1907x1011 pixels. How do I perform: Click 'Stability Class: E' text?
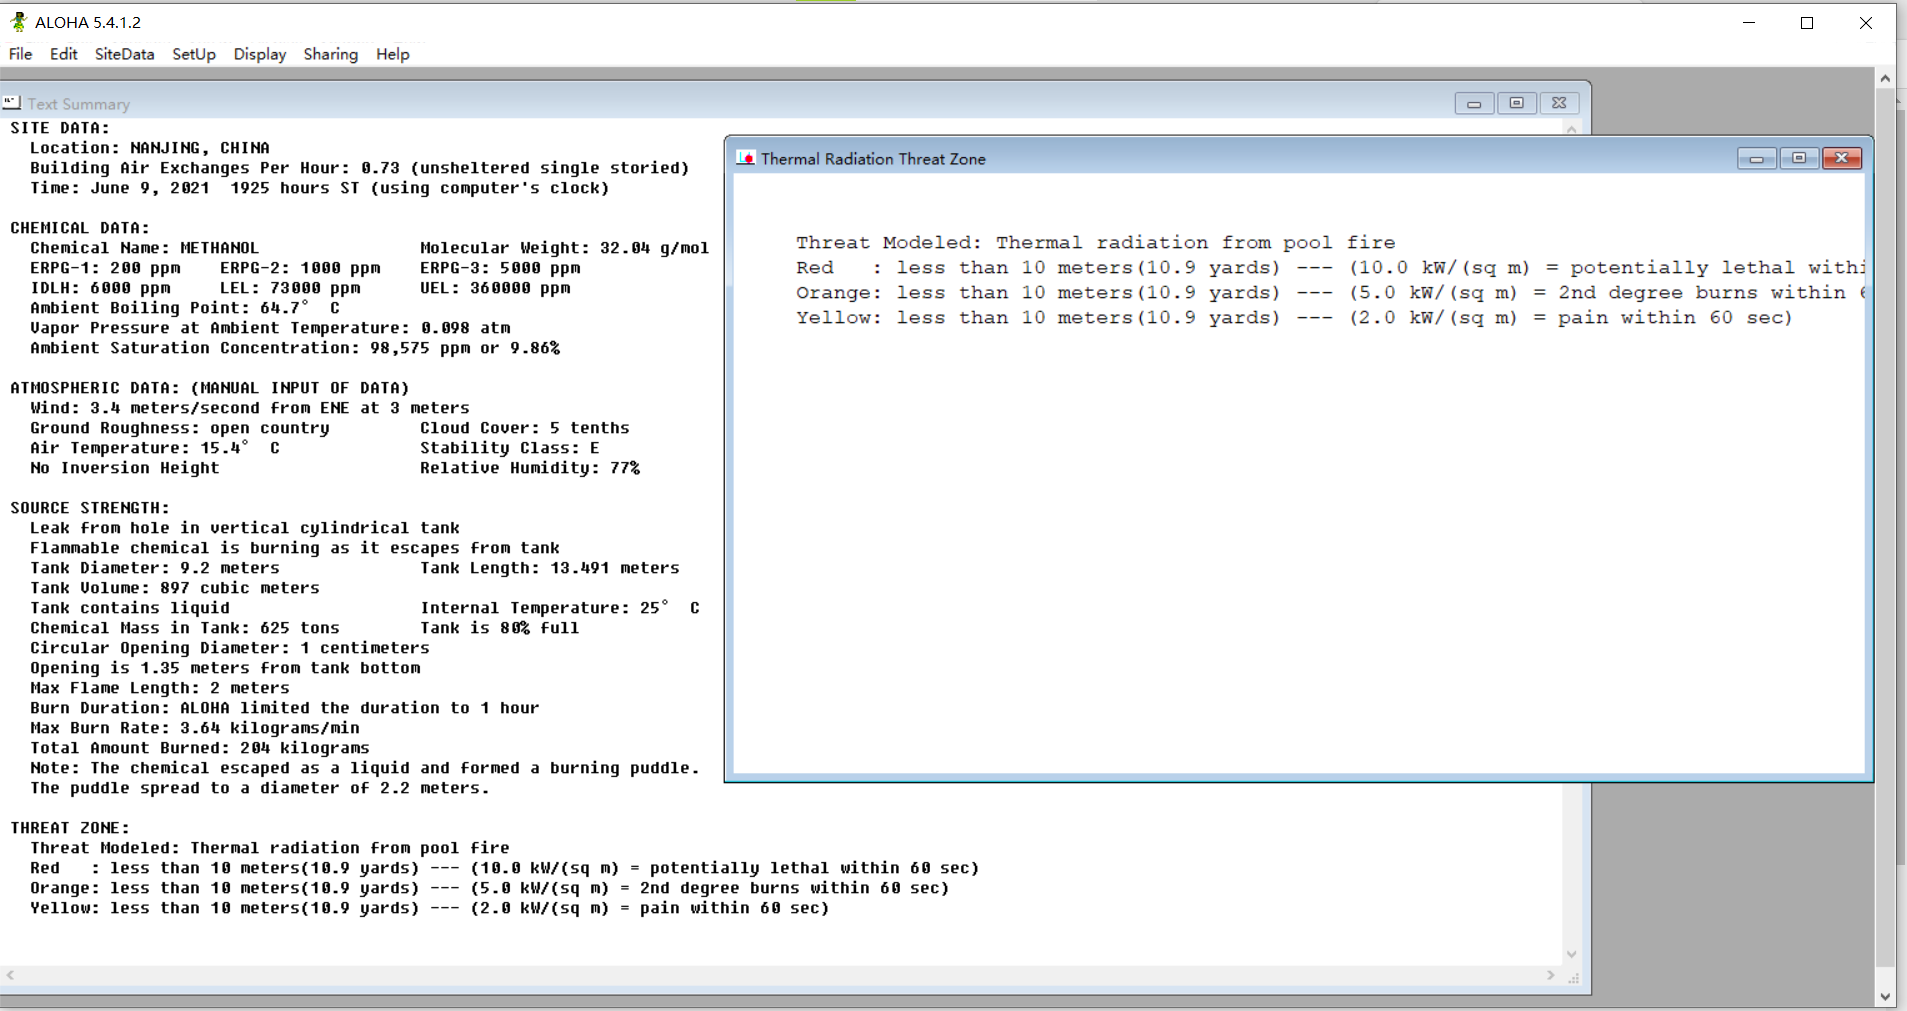[510, 448]
